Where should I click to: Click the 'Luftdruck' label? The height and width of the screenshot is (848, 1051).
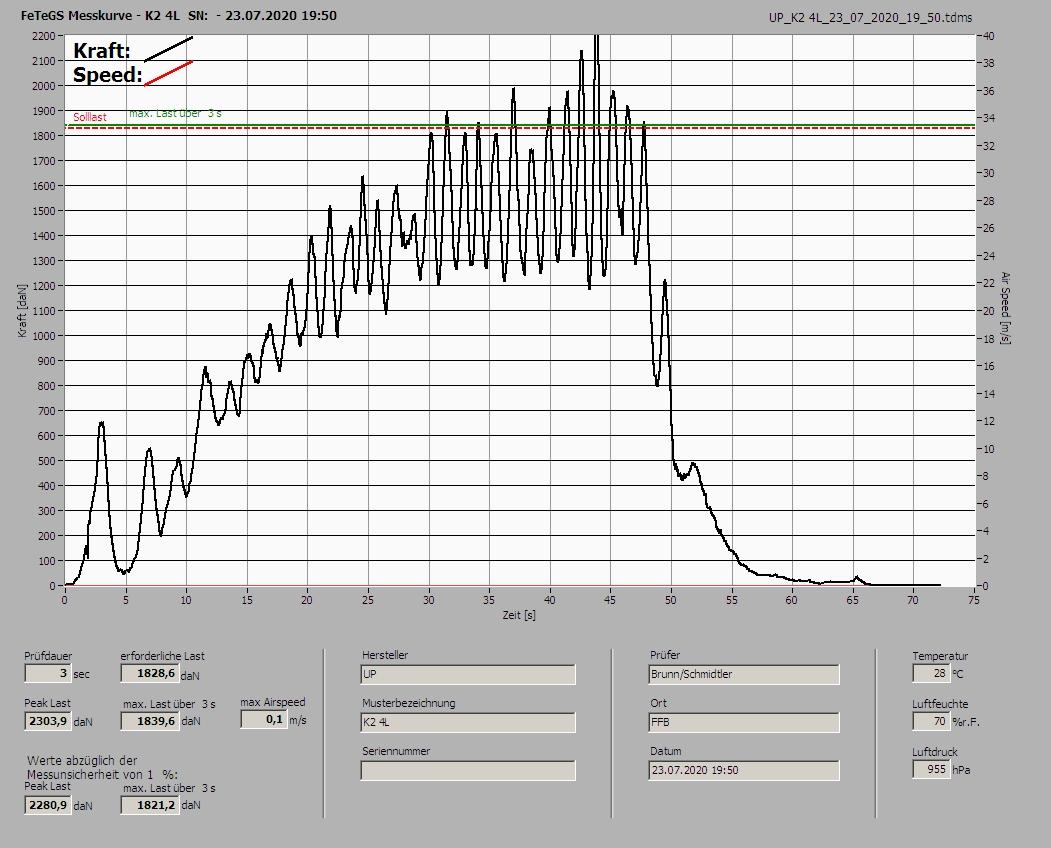[x=934, y=752]
